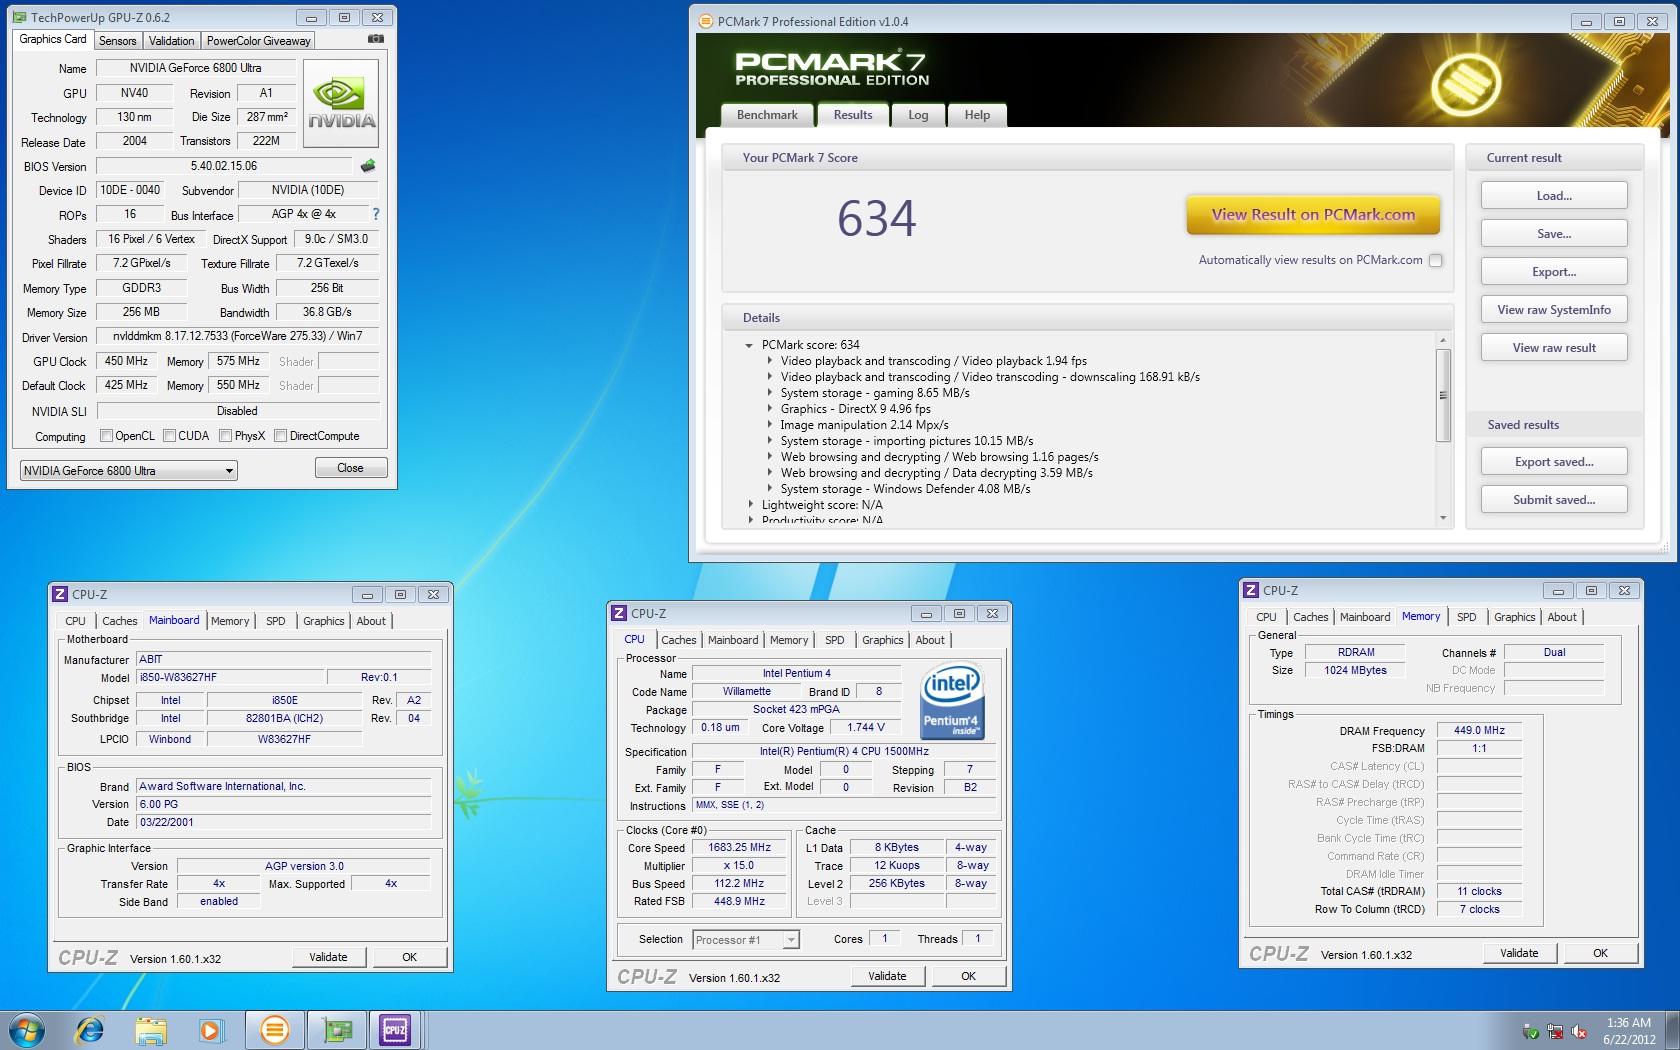Viewport: 1680px width, 1050px height.
Task: Click the NVIDIA logo in GPU-Z
Action: 341,103
